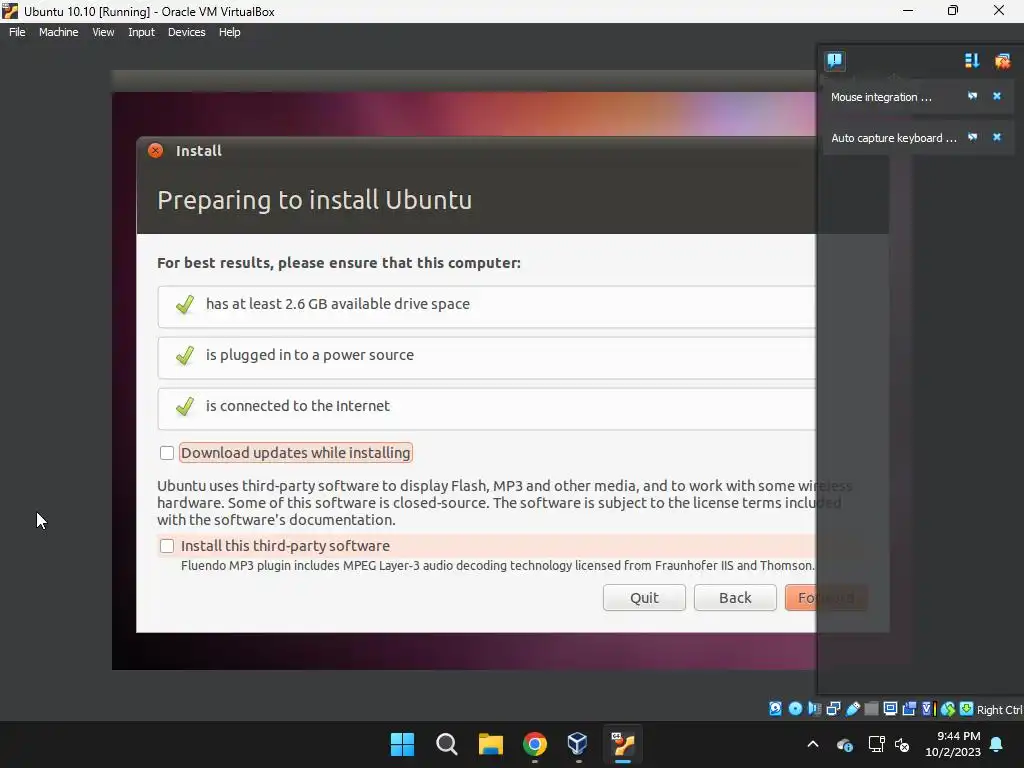This screenshot has height=768, width=1024.
Task: Click do-not-show-again icon for Auto capture keyboard
Action: click(972, 137)
